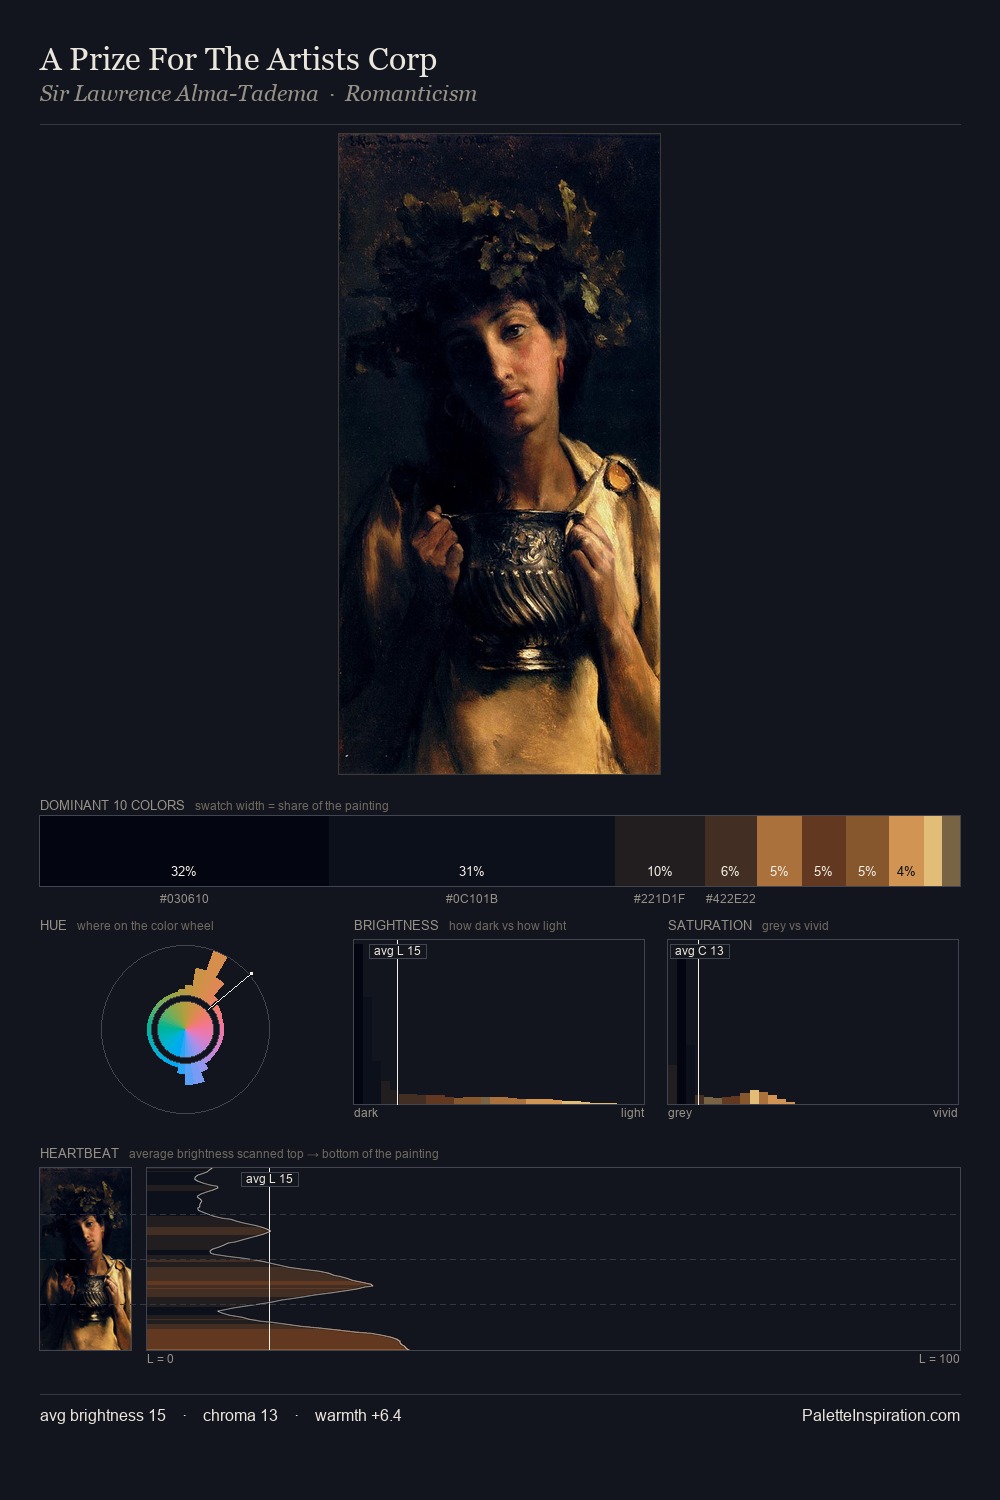Click hex code #0C101B
This screenshot has width=1000, height=1500.
[472, 899]
